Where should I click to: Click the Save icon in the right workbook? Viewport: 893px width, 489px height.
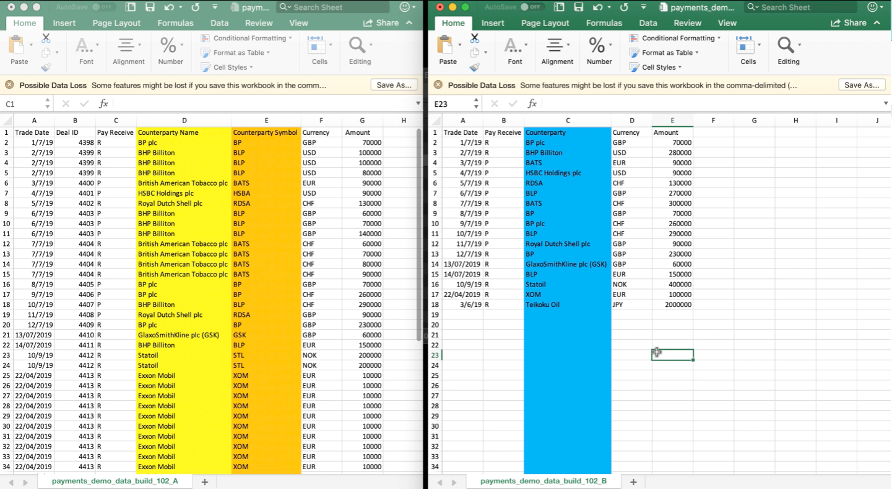[x=578, y=7]
